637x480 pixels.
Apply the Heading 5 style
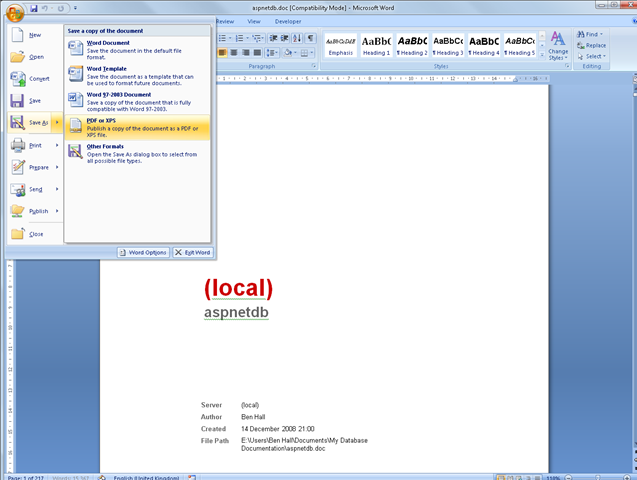click(520, 45)
